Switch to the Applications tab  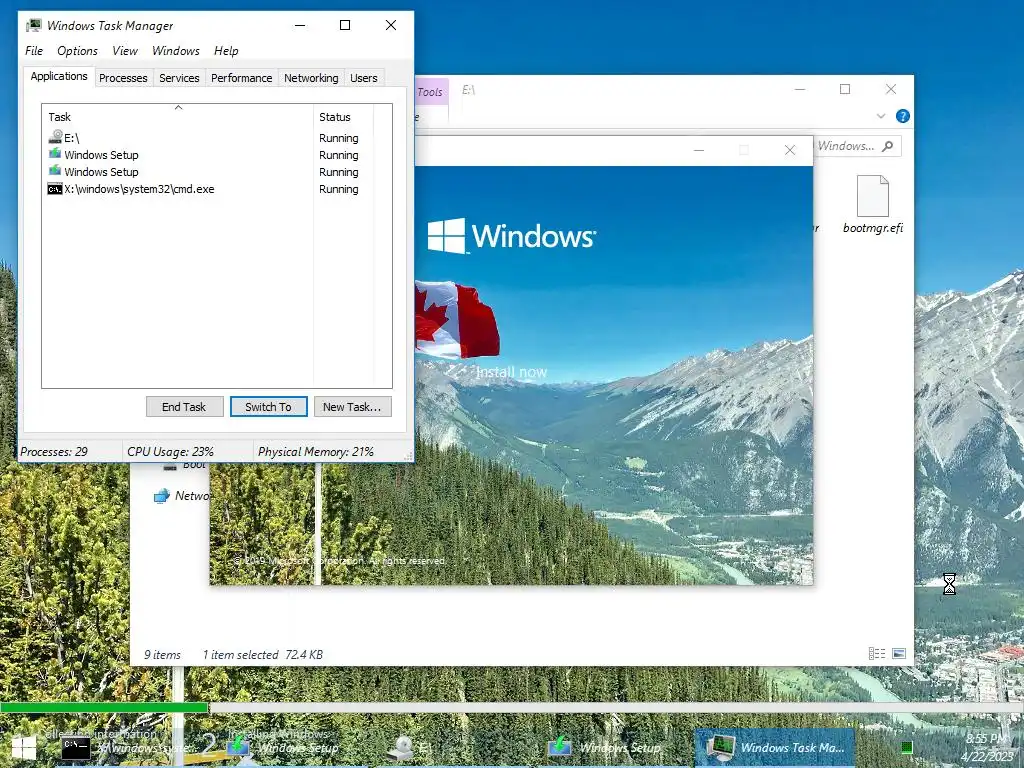click(x=59, y=76)
